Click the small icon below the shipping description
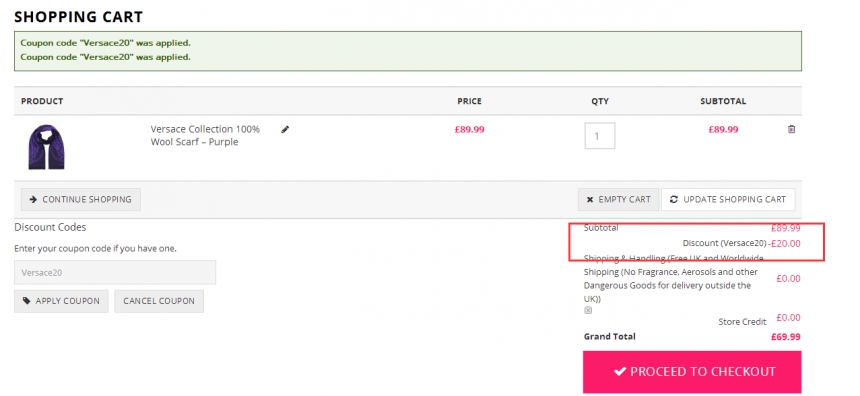 (588, 310)
